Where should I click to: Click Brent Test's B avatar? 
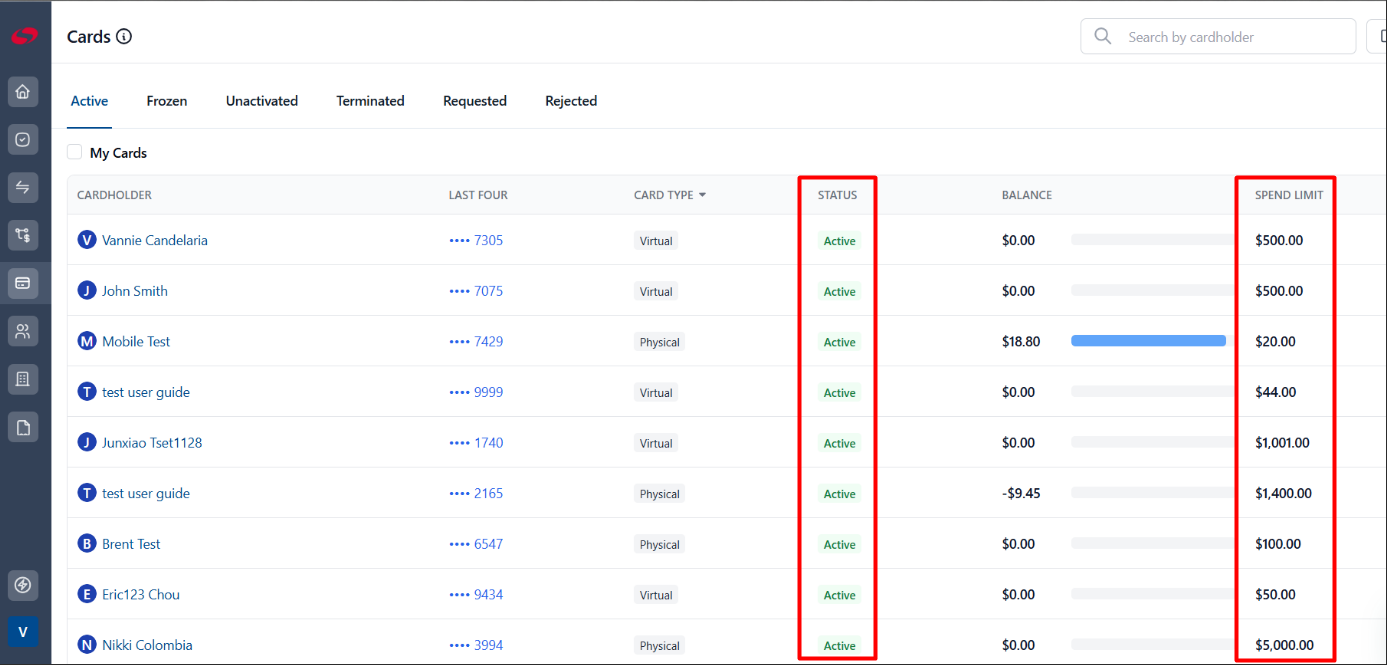point(87,544)
